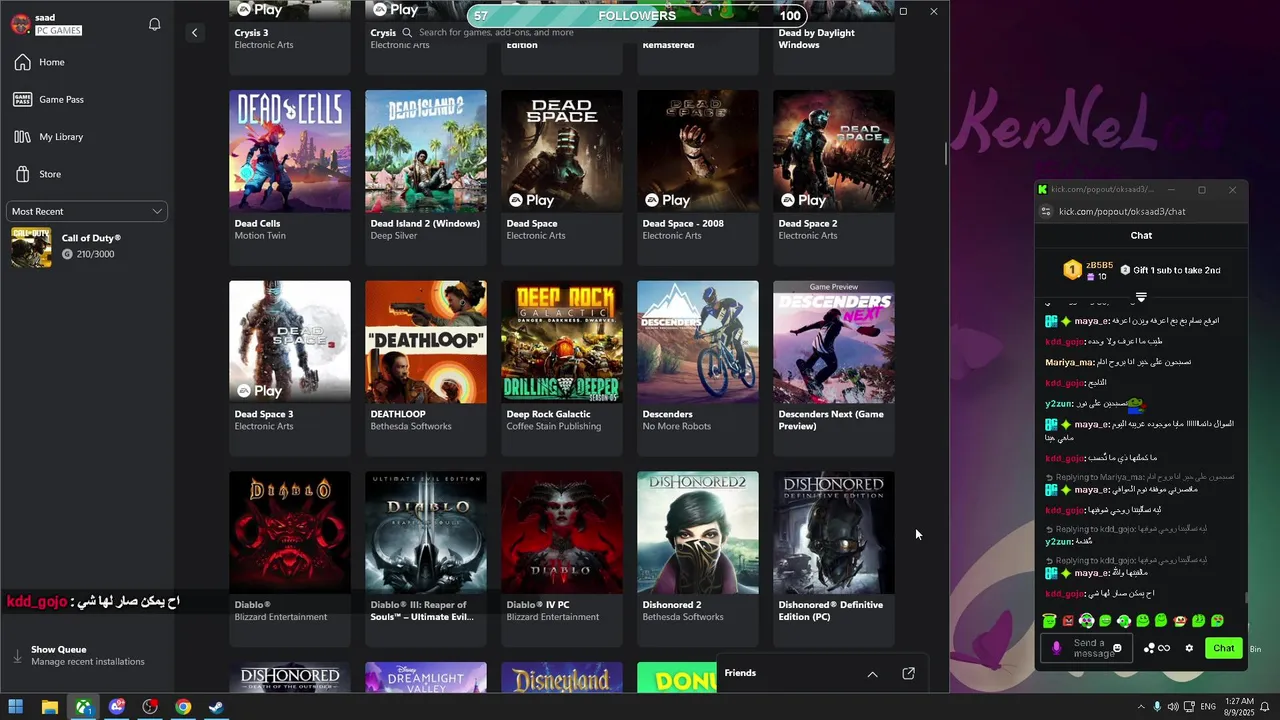Click the microphone tray icon
The image size is (1280, 720).
(x=1157, y=707)
